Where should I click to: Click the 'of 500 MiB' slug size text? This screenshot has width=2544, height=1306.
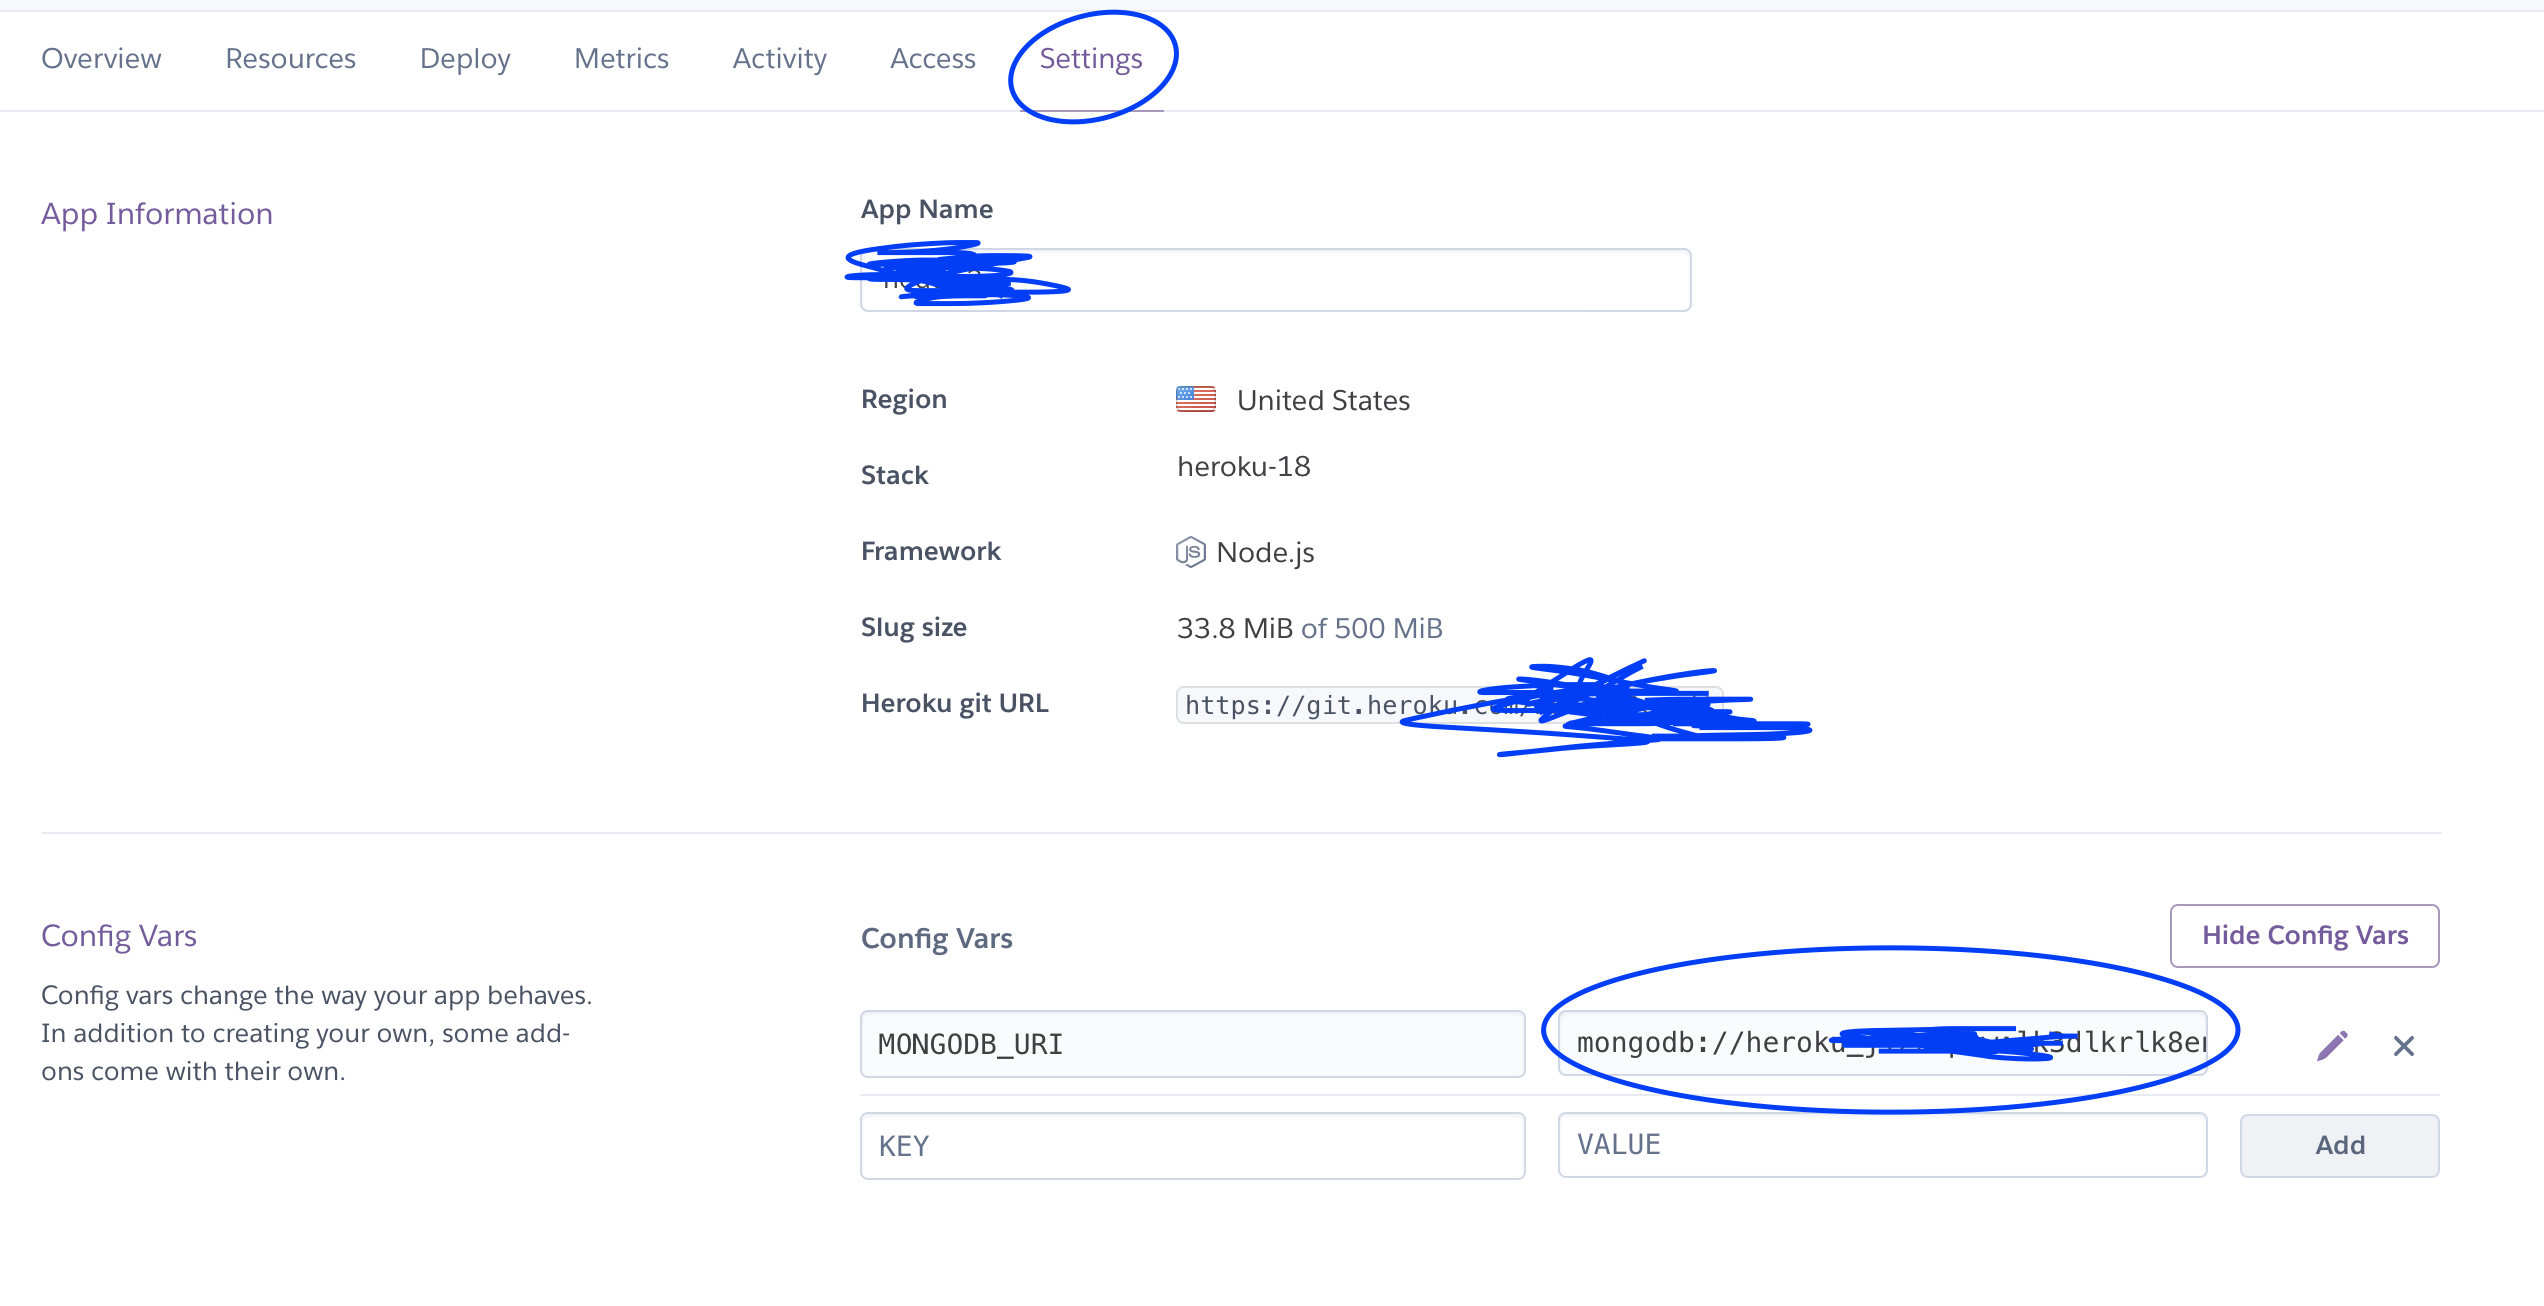click(x=1371, y=628)
